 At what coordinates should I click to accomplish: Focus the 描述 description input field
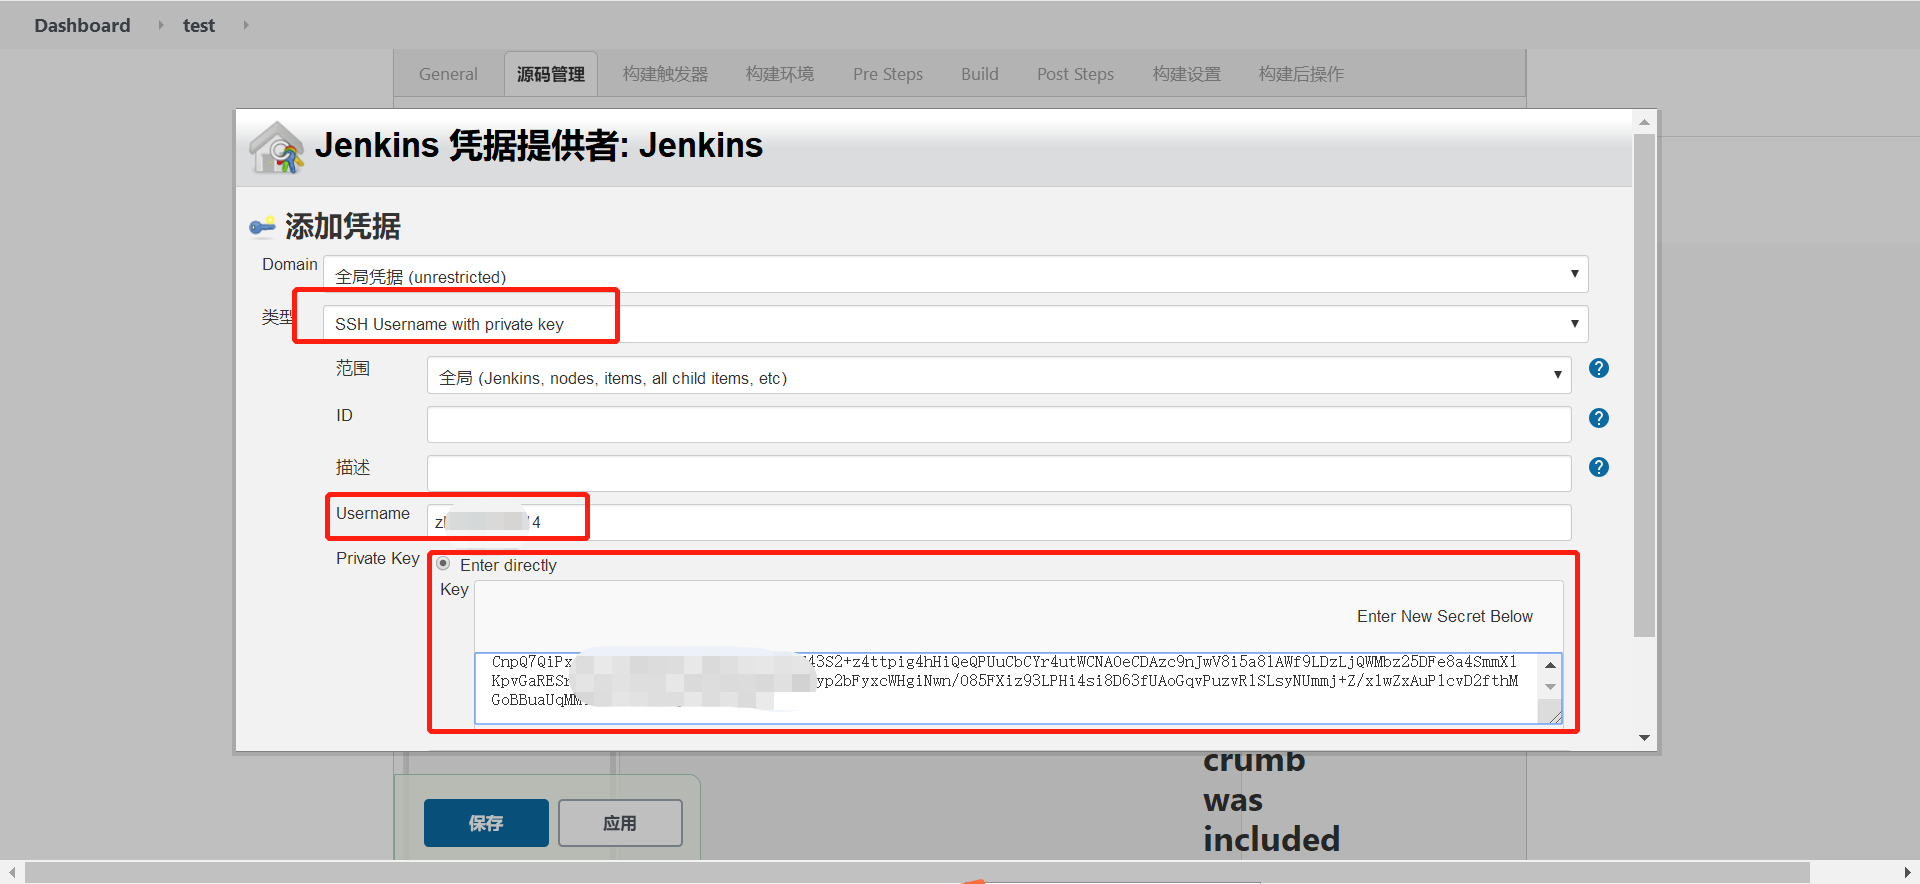point(999,473)
